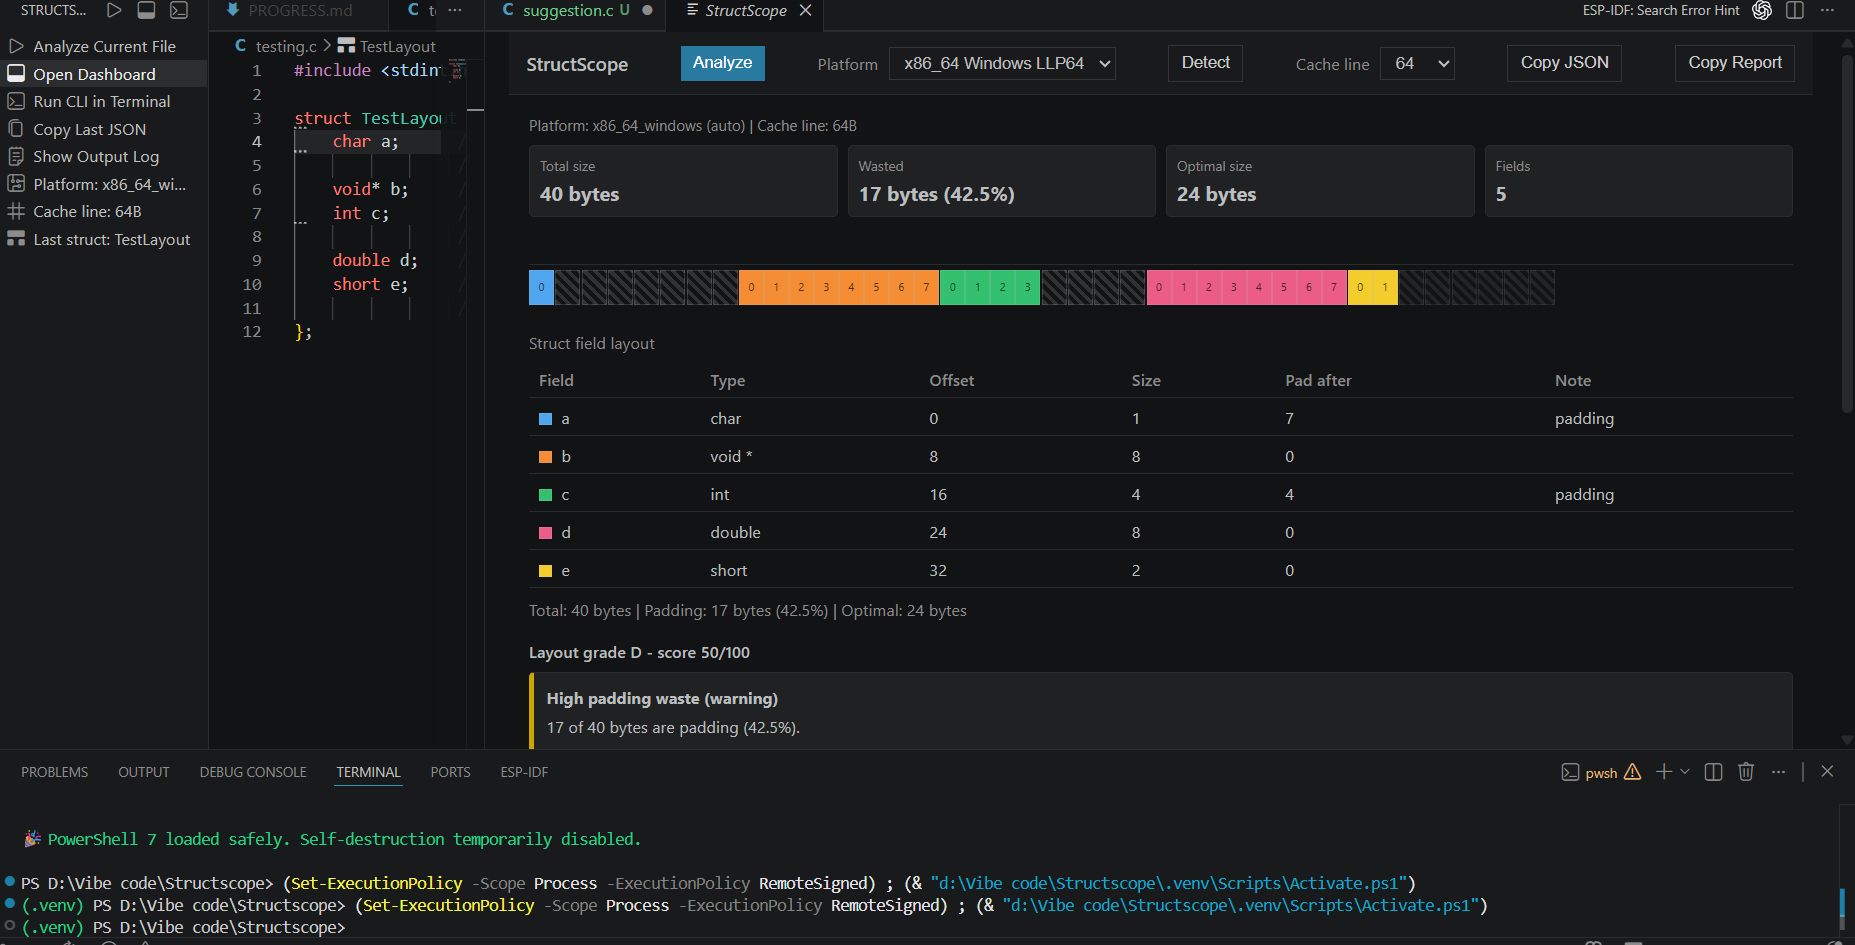
Task: Open the new terminal launch profile dropdown arrow
Action: click(1685, 771)
